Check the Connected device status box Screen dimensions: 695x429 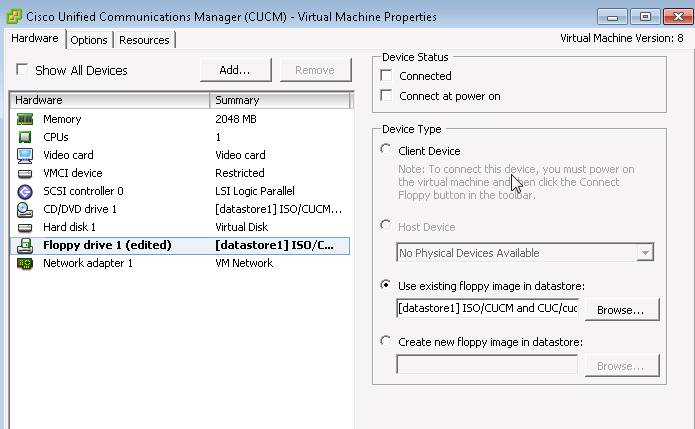[387, 76]
